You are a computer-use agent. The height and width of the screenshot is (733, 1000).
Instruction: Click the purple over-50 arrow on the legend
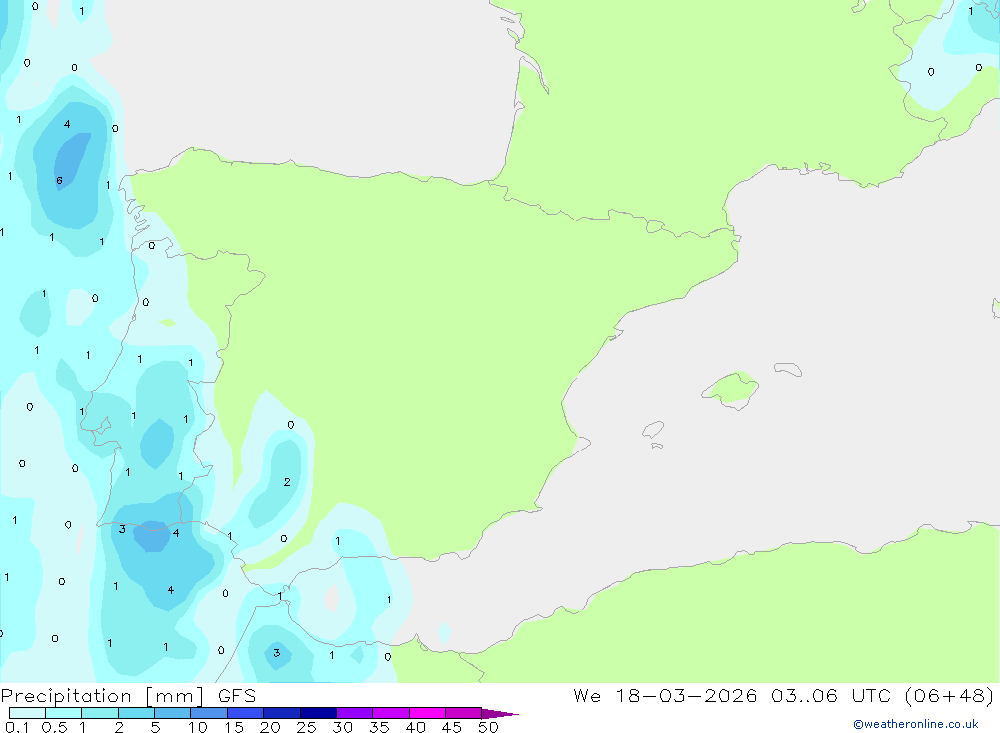pyautogui.click(x=499, y=714)
